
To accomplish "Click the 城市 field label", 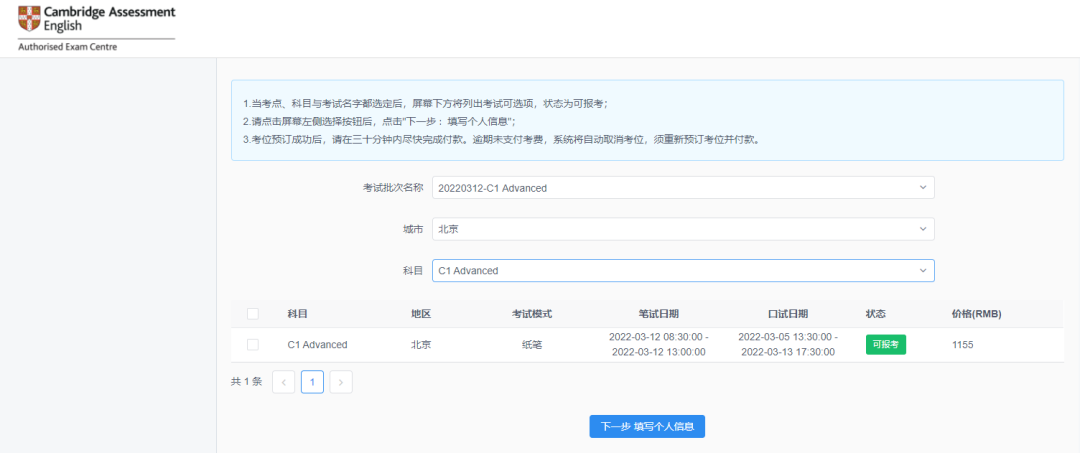I will (413, 229).
